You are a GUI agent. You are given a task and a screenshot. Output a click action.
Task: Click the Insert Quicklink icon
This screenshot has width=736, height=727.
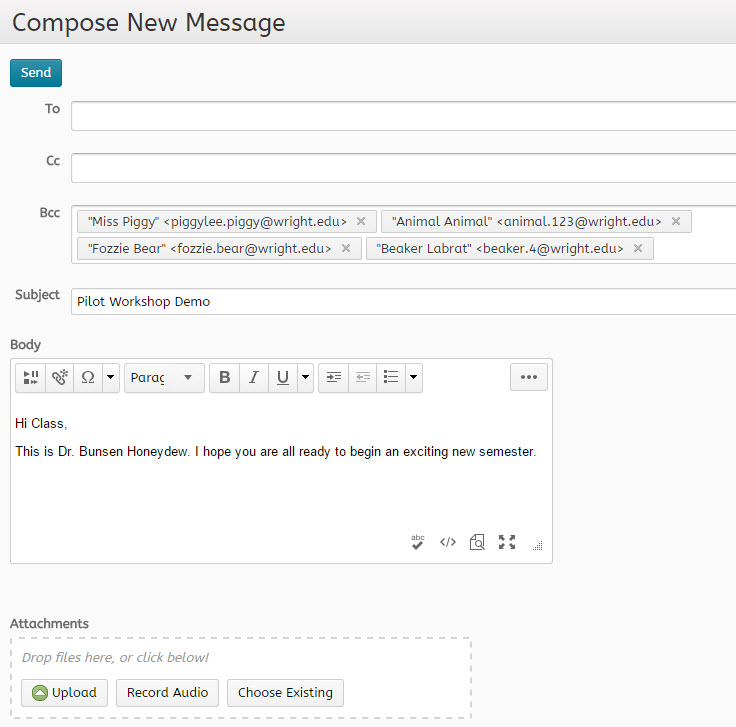pos(60,377)
